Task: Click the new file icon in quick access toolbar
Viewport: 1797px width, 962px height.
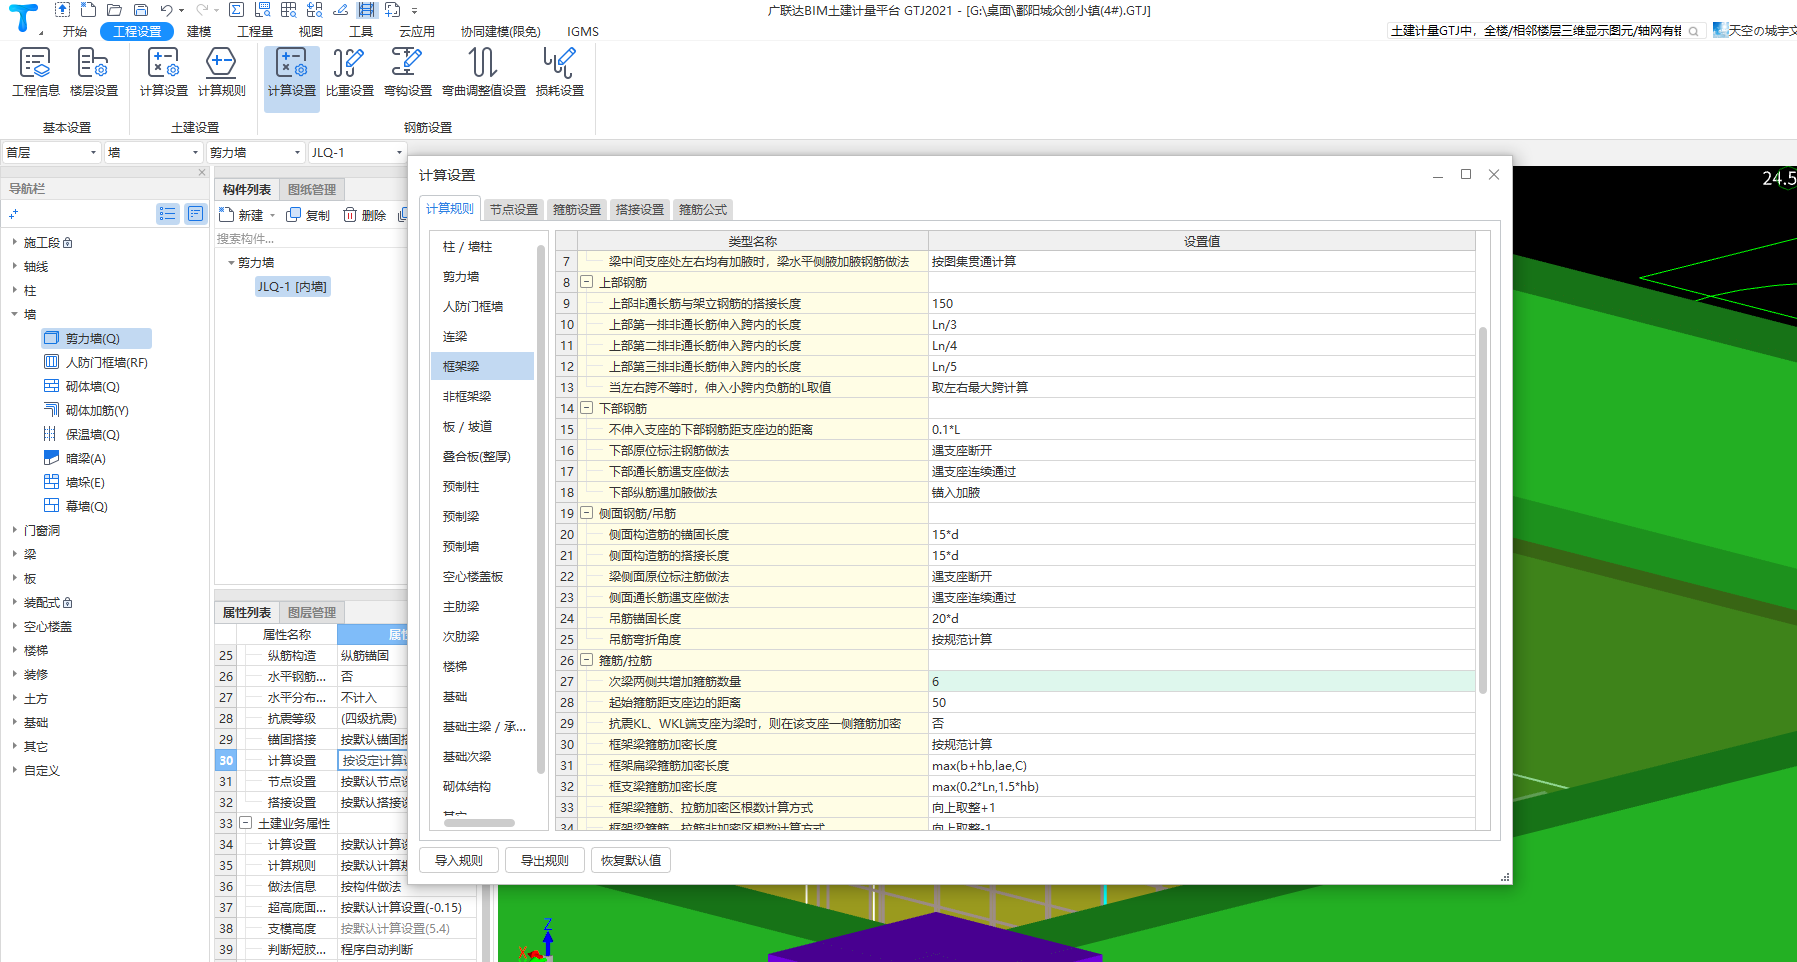Action: click(89, 10)
